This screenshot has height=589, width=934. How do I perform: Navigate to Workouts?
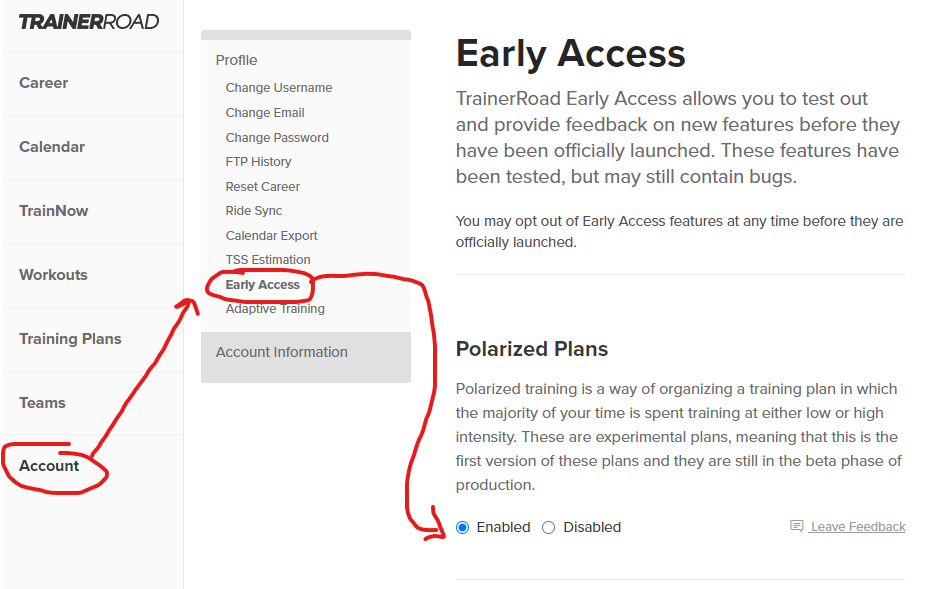[x=53, y=275]
